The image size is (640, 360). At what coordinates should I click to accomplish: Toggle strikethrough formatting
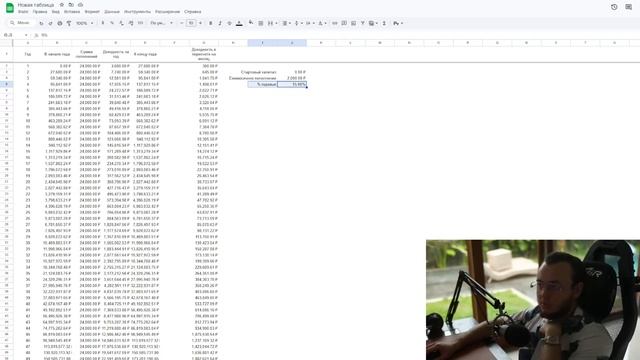pyautogui.click(x=229, y=23)
